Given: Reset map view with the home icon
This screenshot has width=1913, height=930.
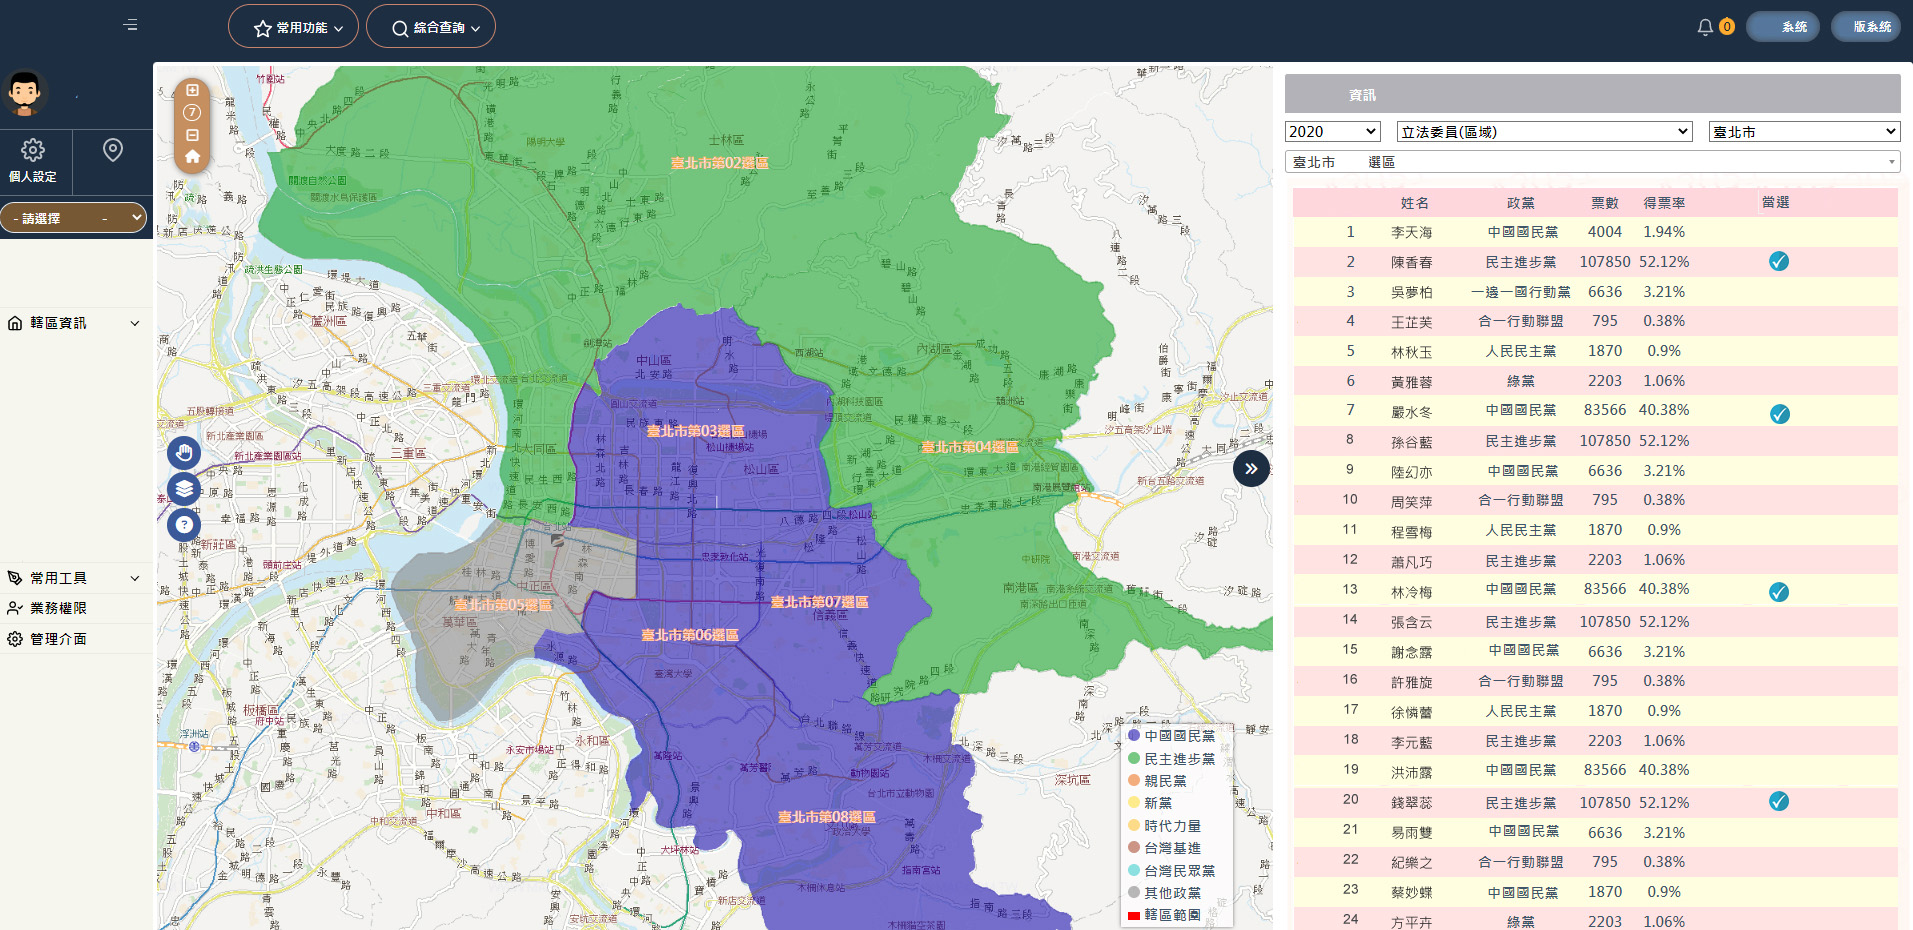Looking at the screenshot, I should click(192, 157).
